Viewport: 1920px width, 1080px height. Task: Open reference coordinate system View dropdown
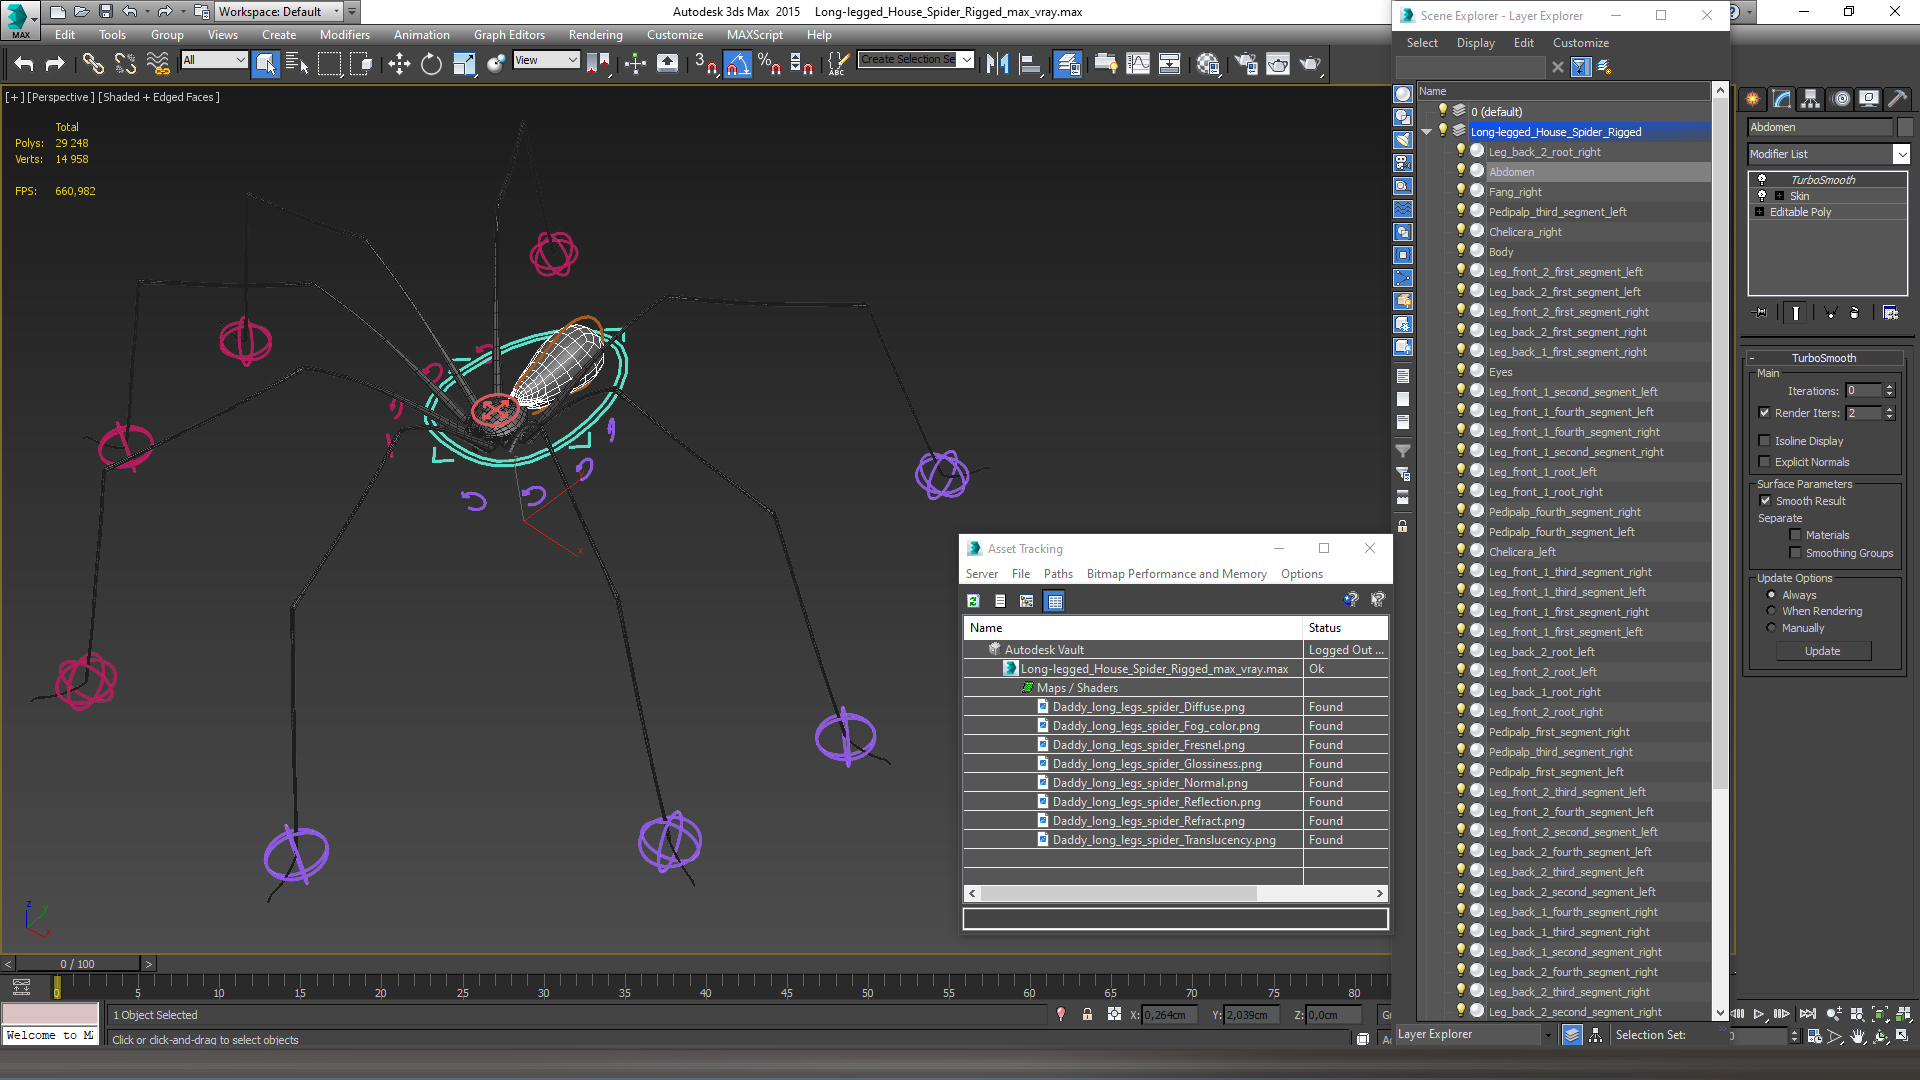[573, 60]
